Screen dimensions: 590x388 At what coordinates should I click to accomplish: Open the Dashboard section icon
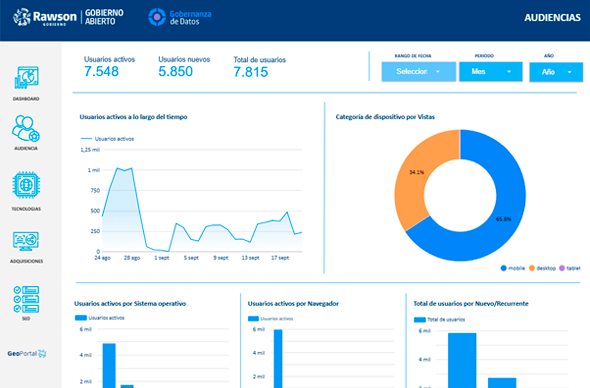click(26, 78)
